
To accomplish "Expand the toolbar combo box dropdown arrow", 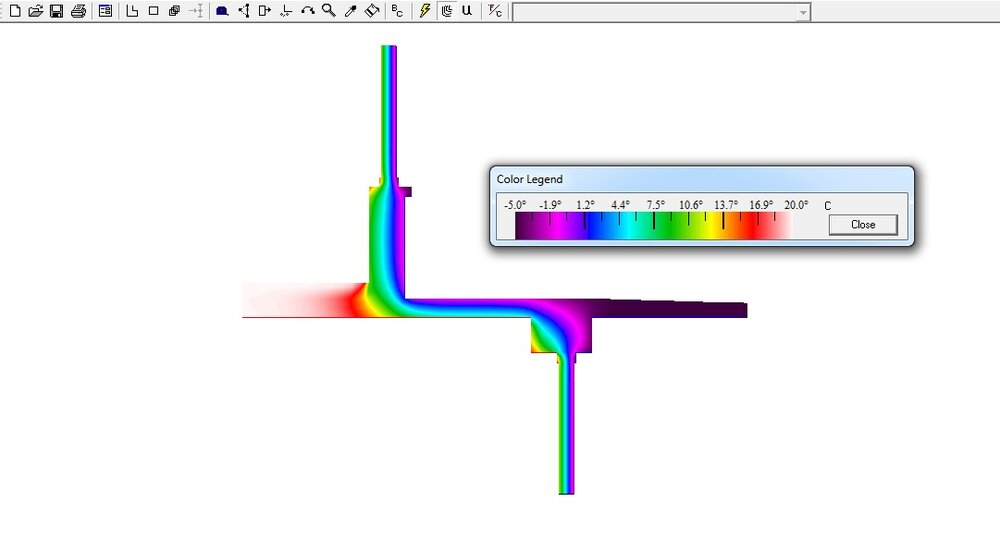I will [802, 12].
